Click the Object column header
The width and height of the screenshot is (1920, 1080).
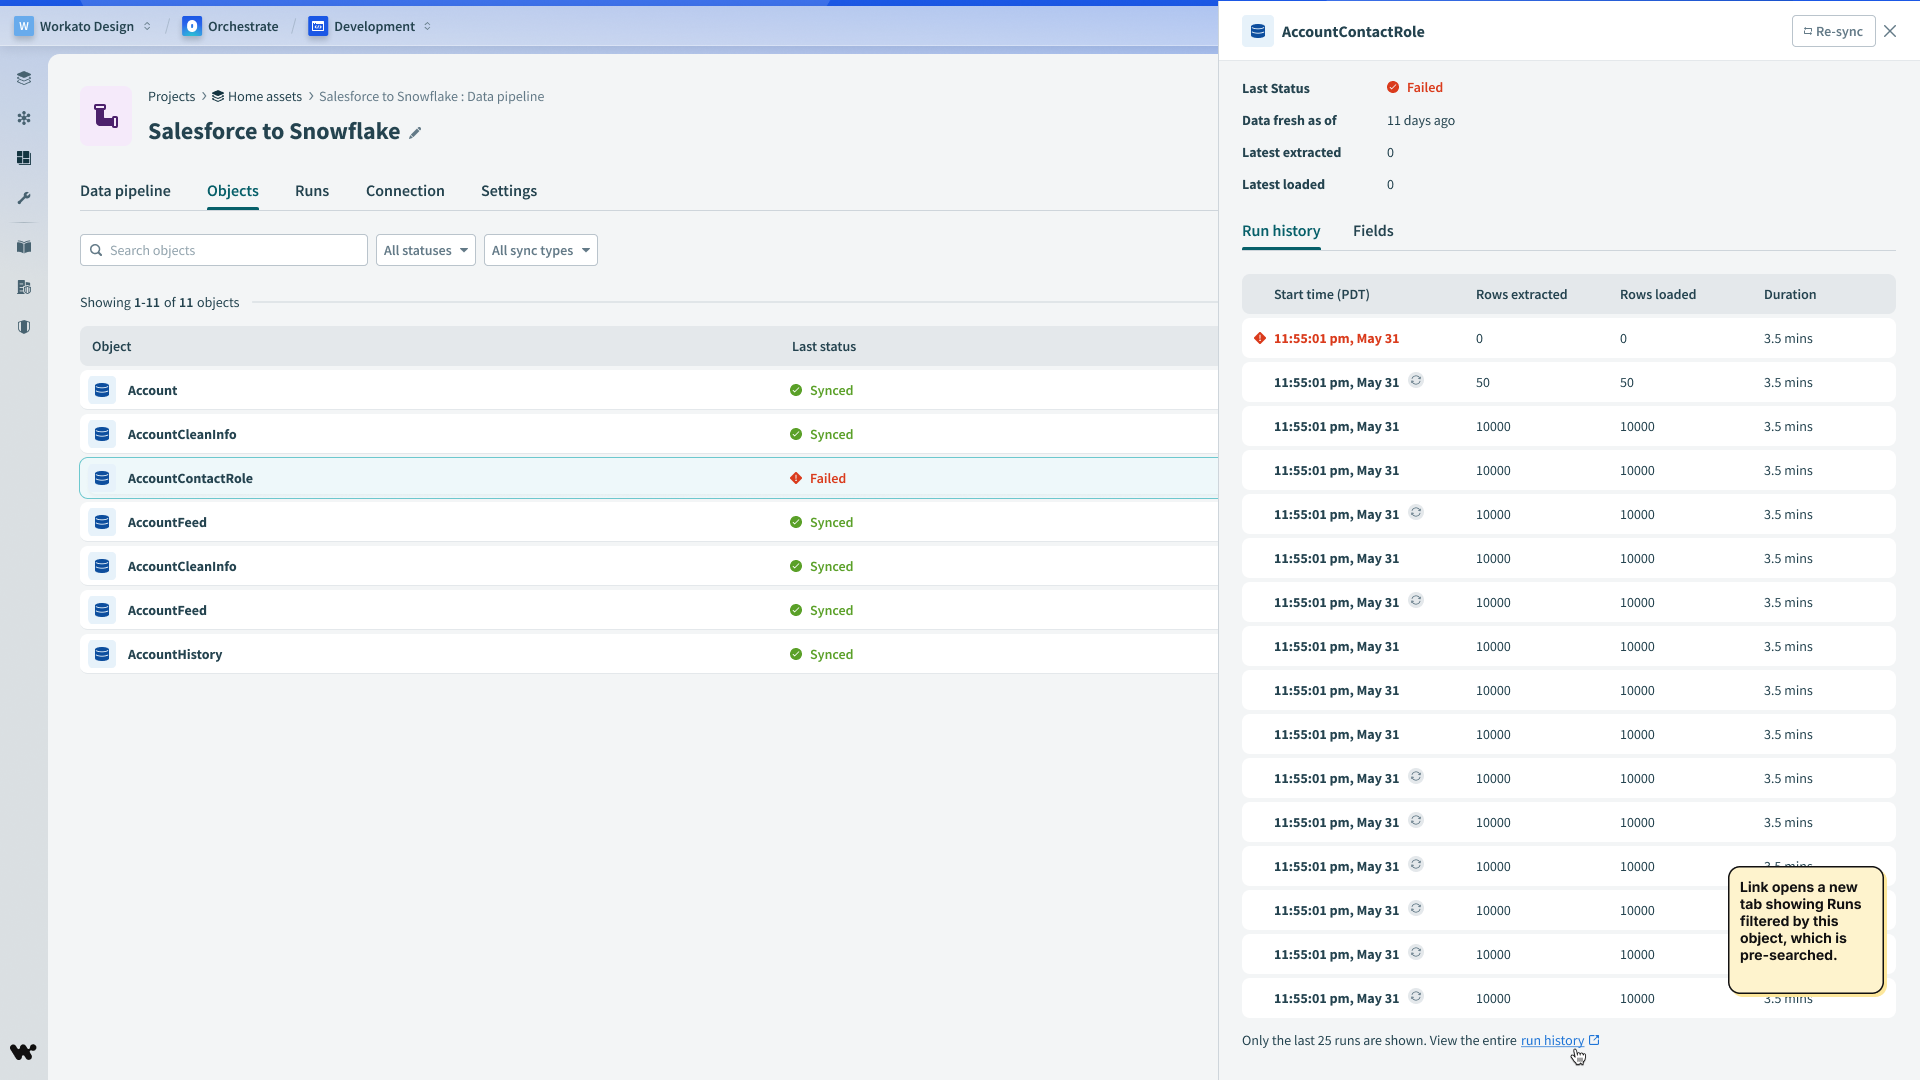(x=112, y=346)
